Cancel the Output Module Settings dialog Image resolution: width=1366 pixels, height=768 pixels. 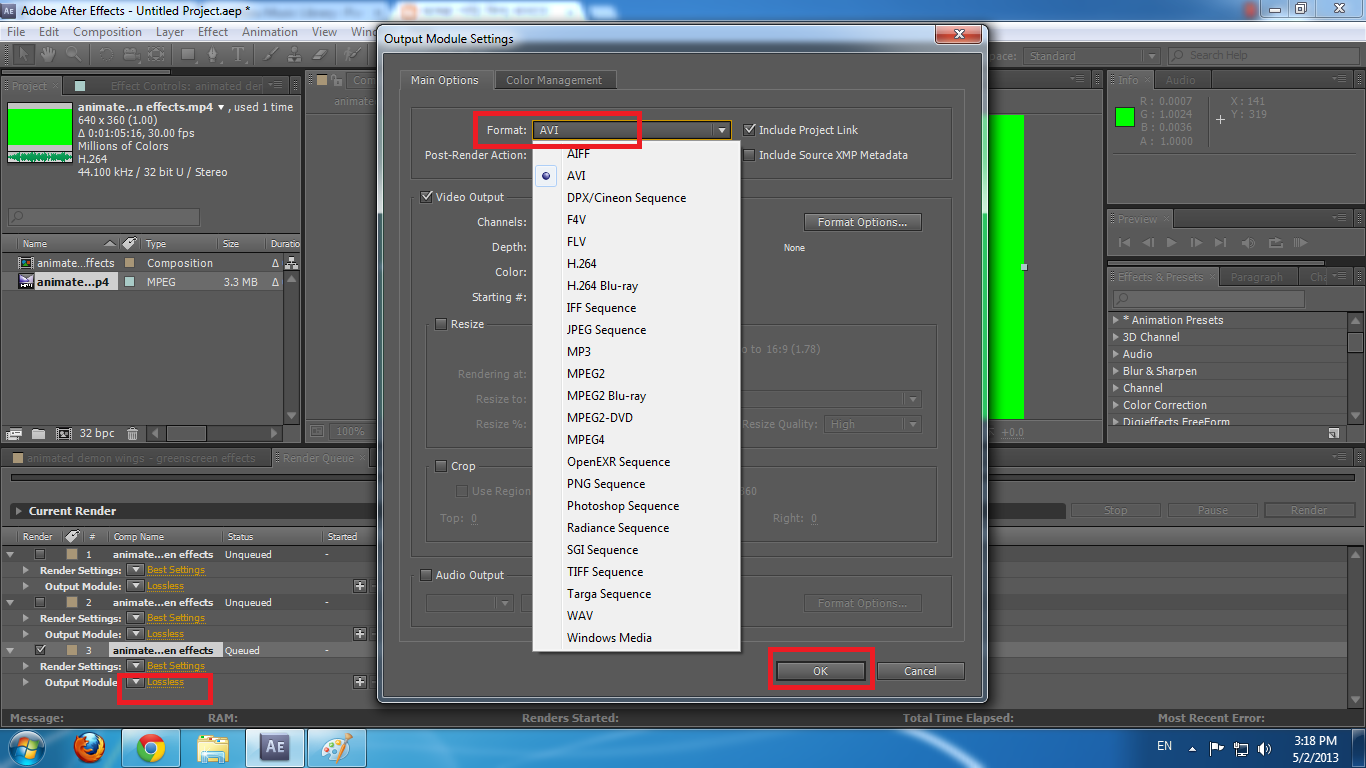tap(920, 671)
